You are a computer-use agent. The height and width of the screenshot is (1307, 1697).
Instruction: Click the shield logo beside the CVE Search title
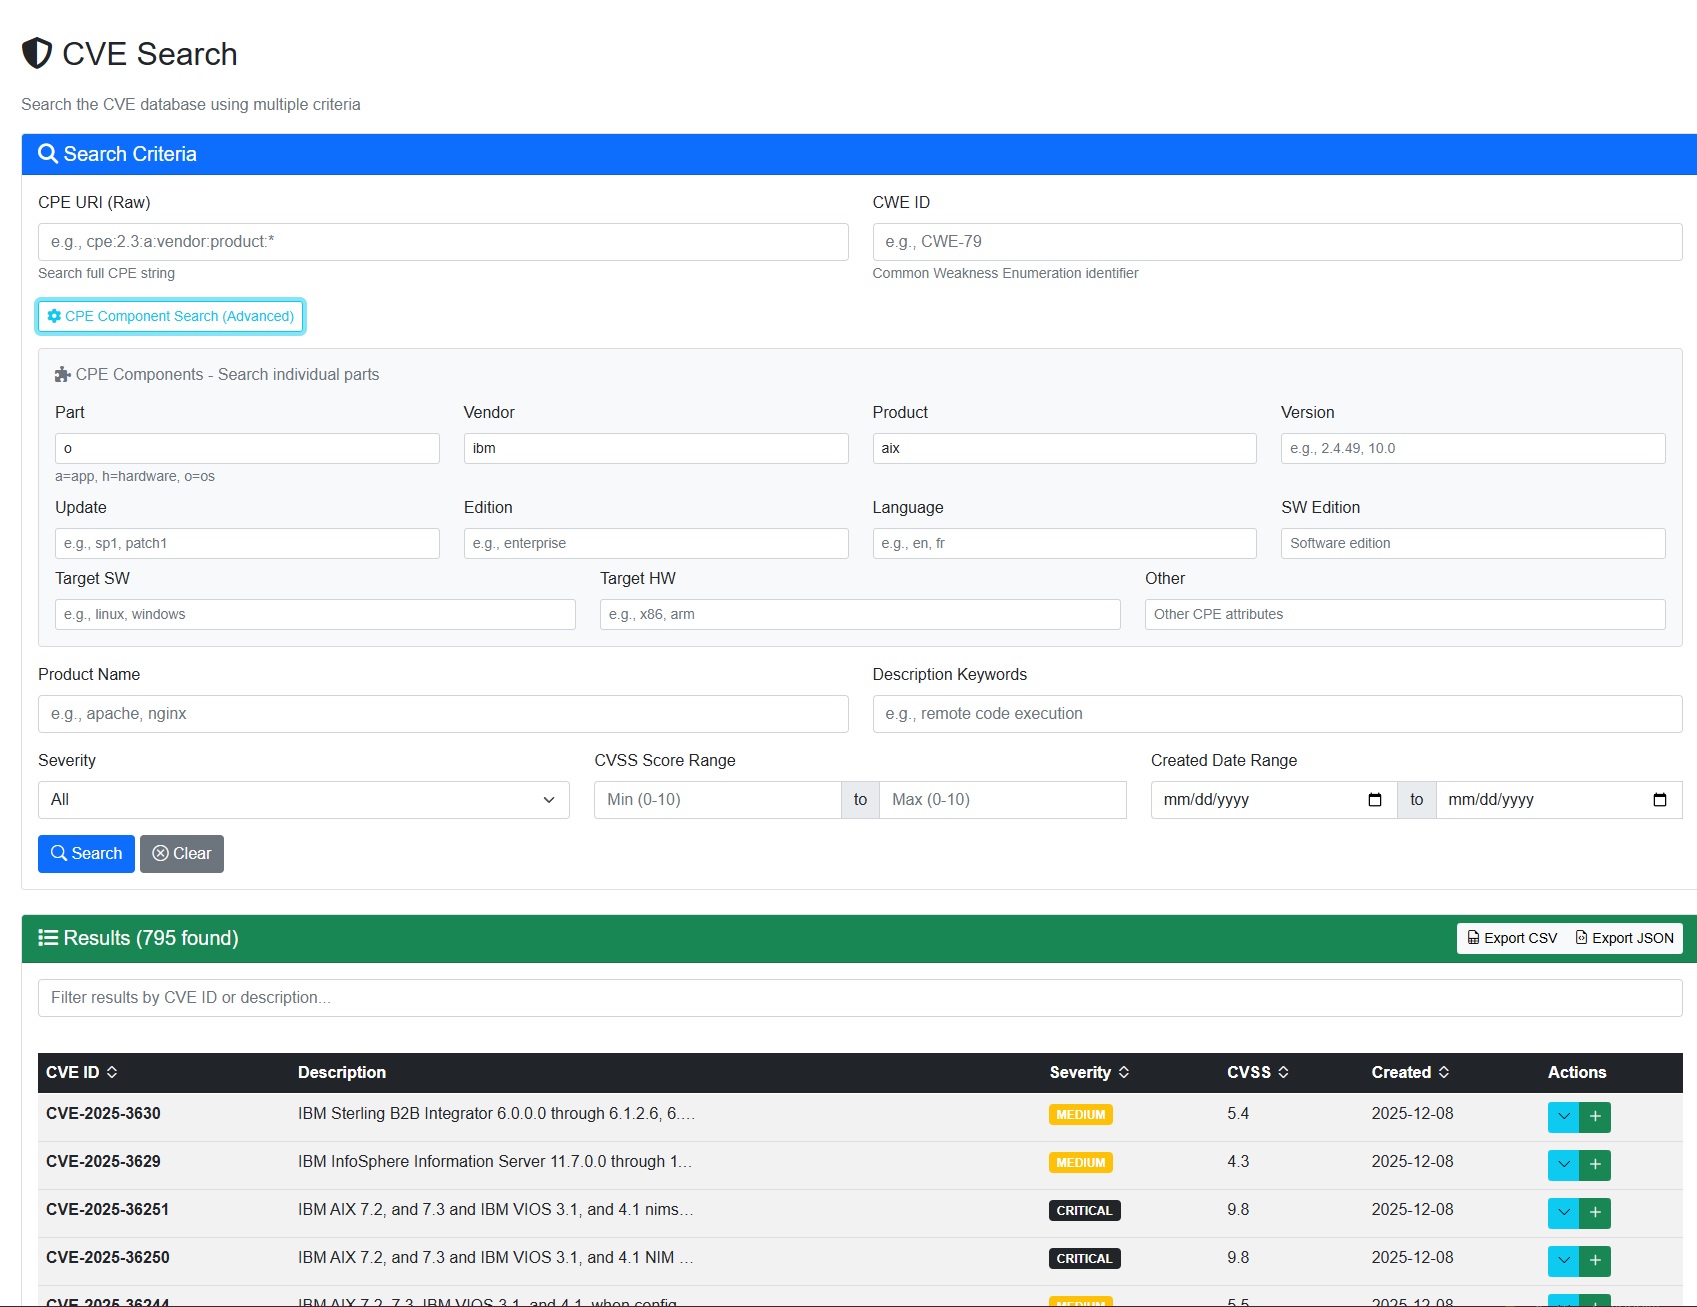tap(36, 54)
